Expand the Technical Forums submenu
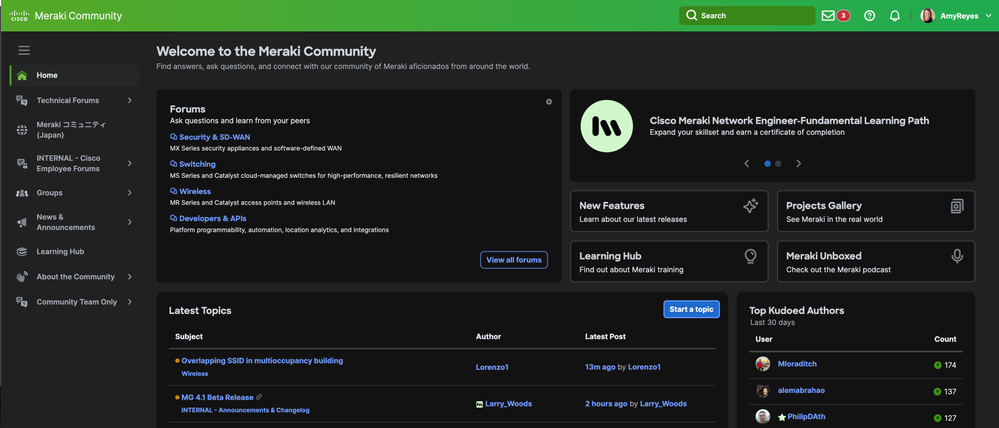The image size is (999, 428). coord(130,101)
